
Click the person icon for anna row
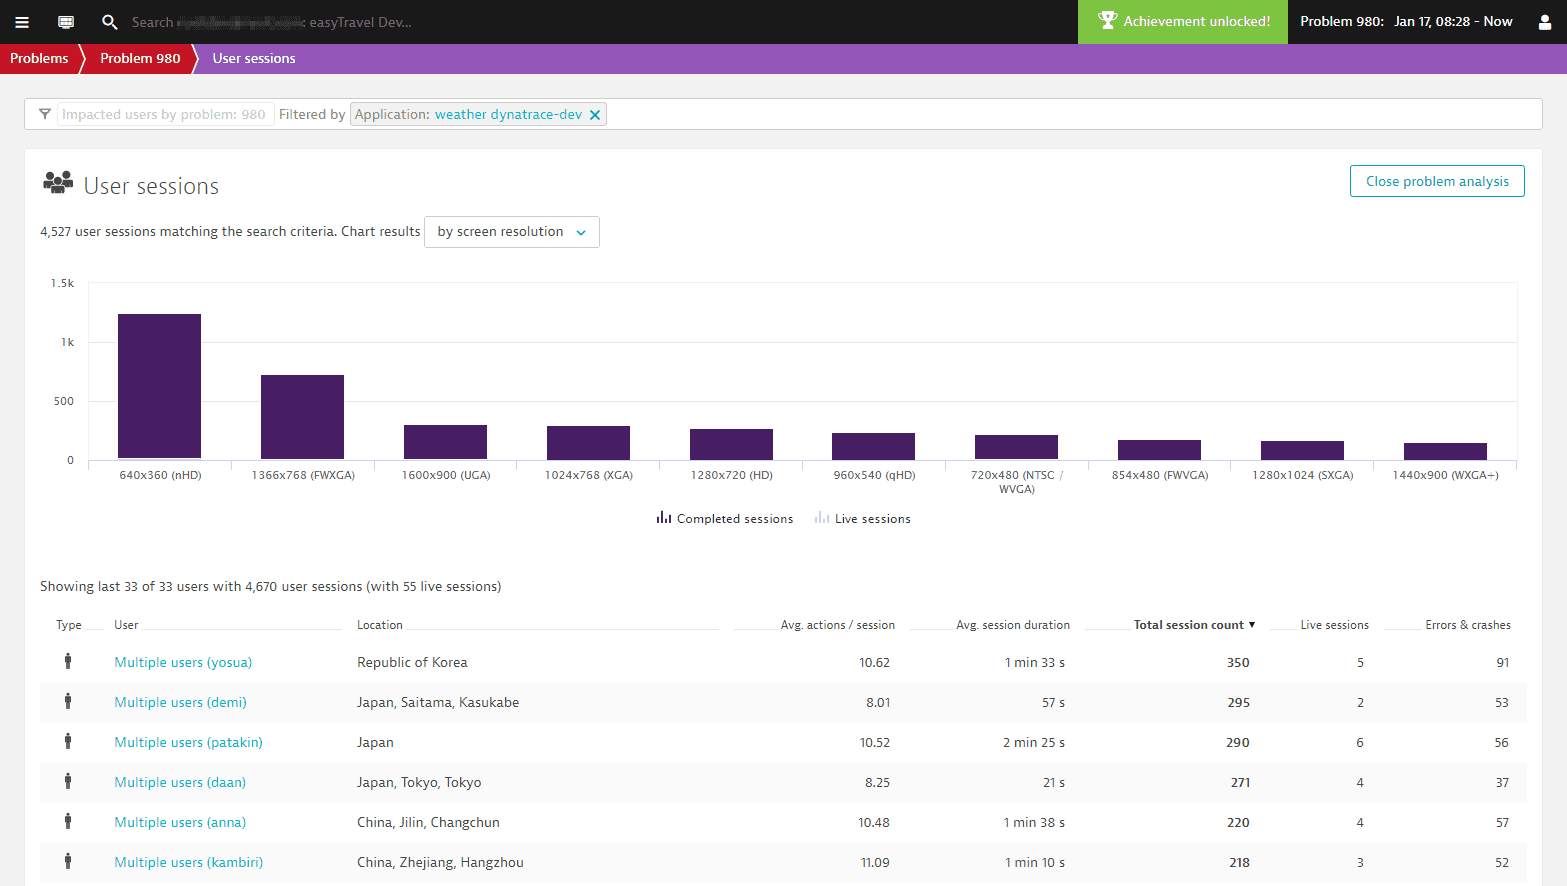coord(68,821)
